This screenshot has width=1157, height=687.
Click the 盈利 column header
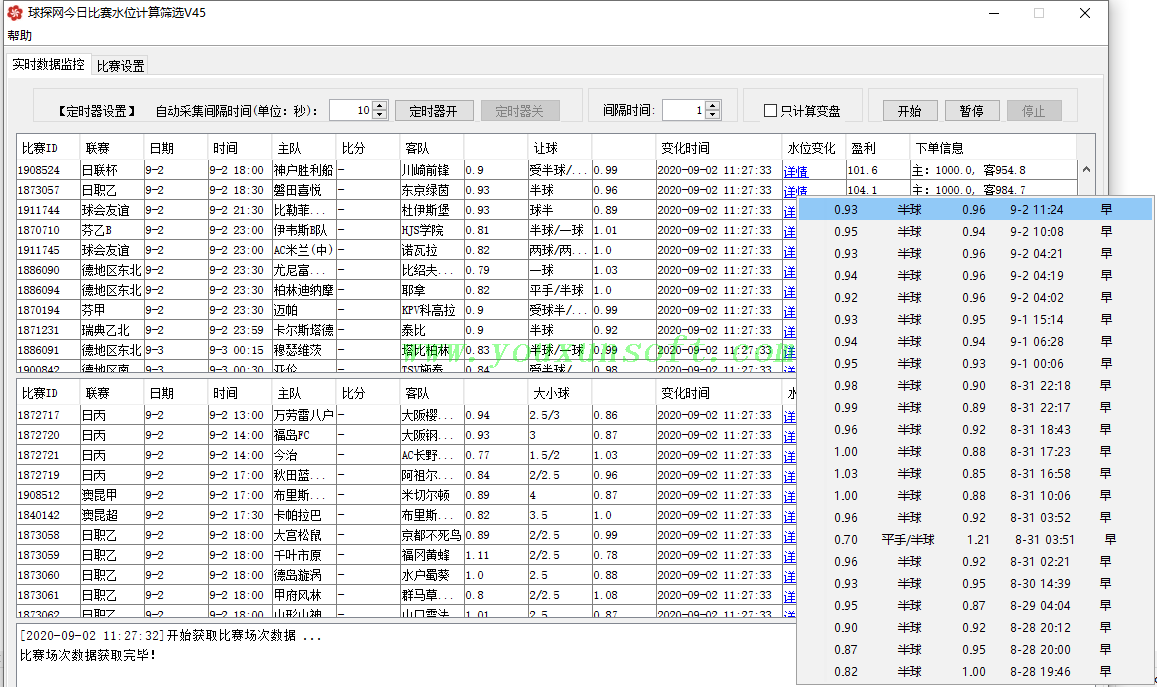point(877,148)
